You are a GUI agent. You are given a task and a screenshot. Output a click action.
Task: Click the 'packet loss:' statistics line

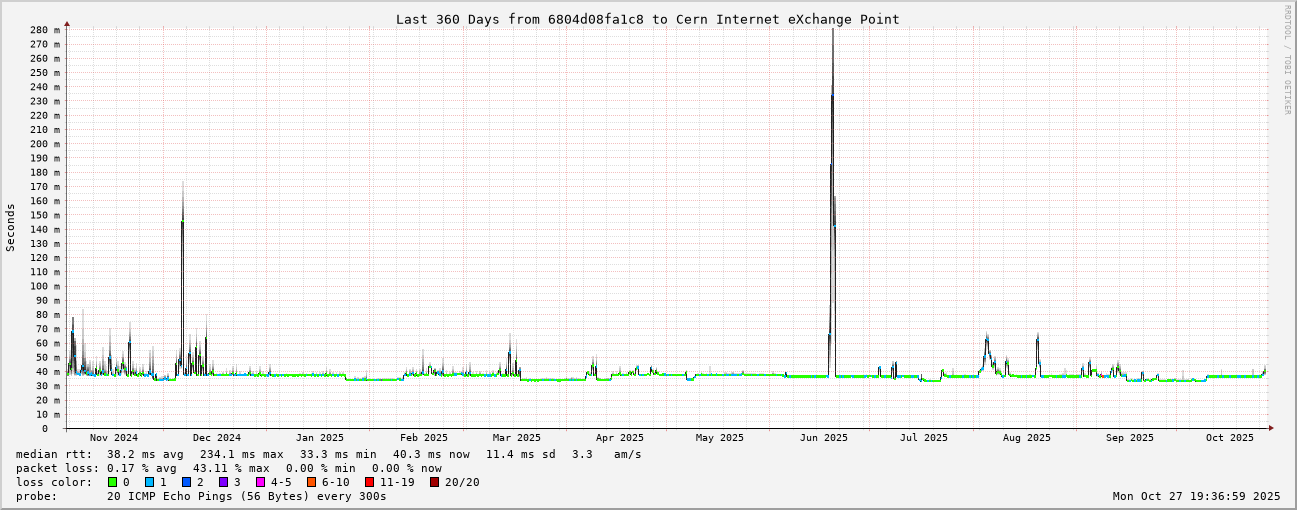[229, 468]
